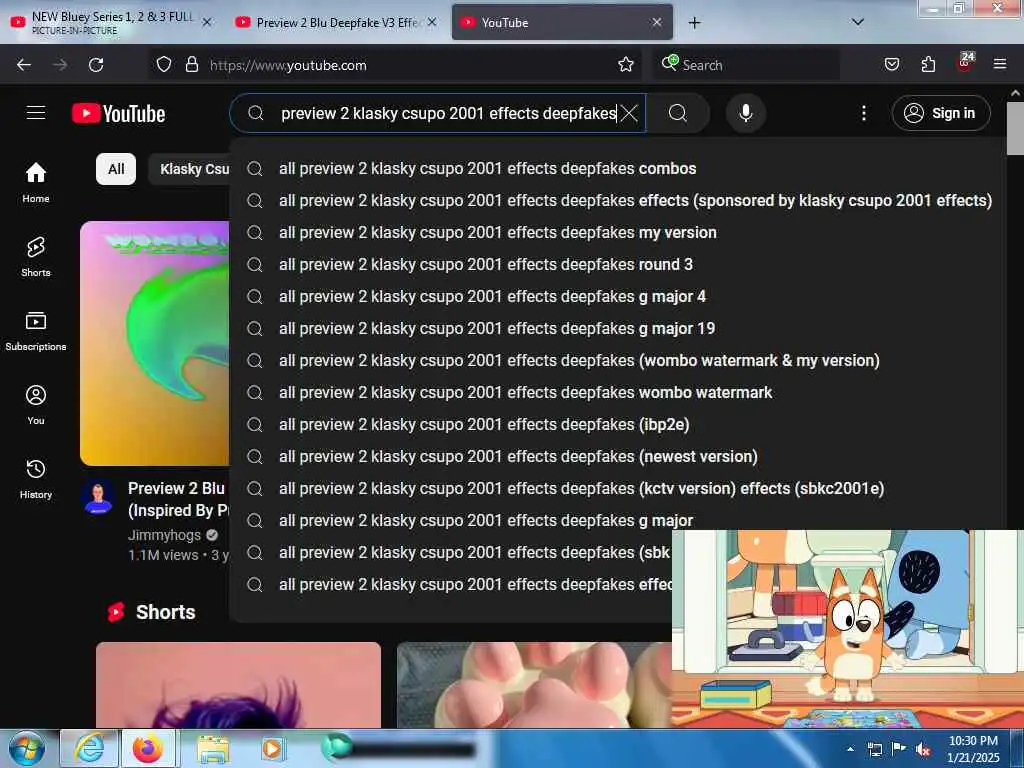Click the muted volume tray icon
Viewport: 1024px width, 768px height.
click(x=923, y=749)
